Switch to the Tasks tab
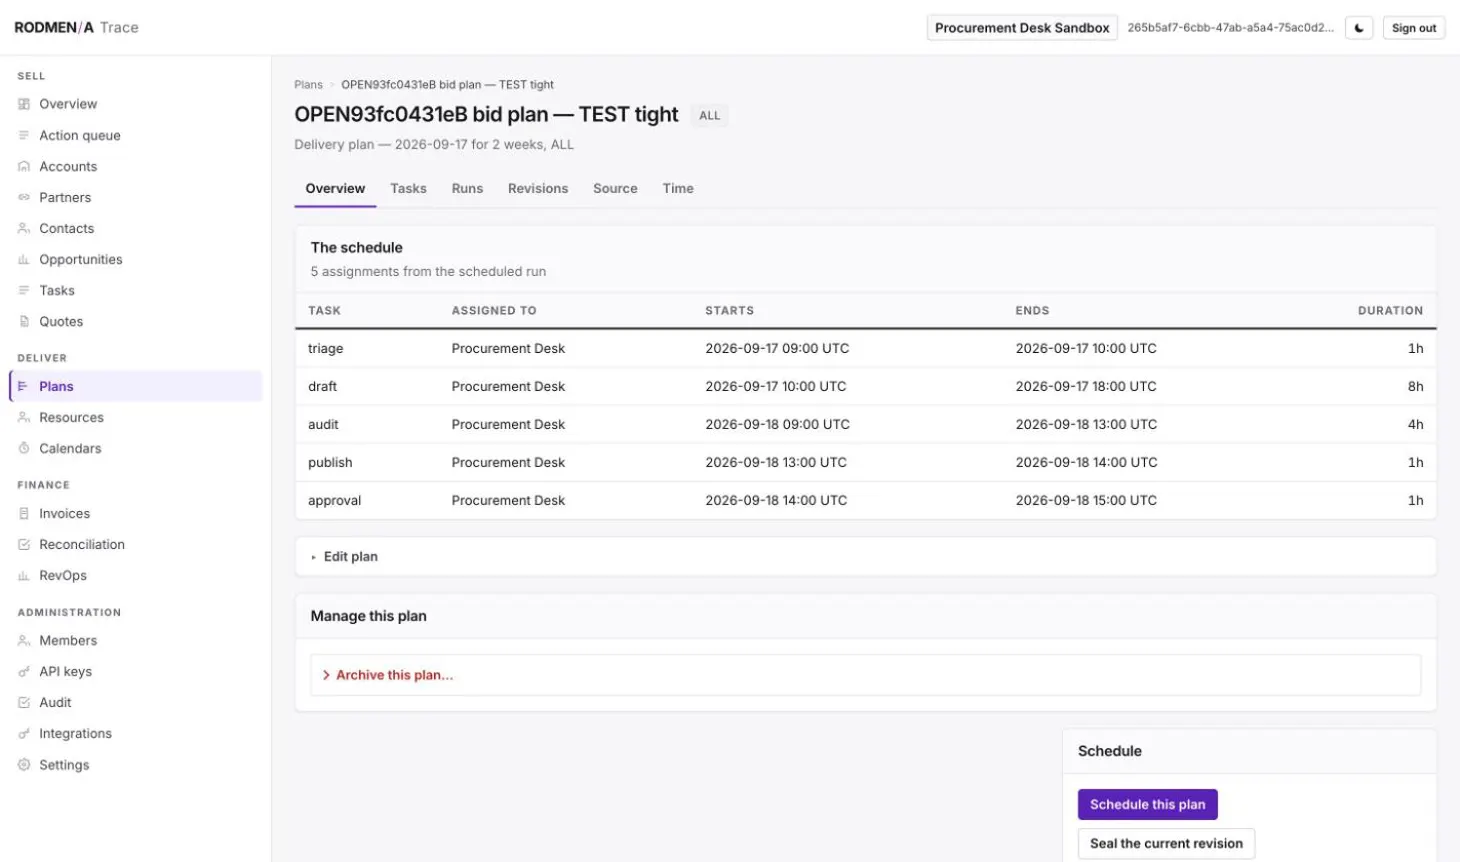Image resolution: width=1460 pixels, height=862 pixels. click(x=408, y=188)
